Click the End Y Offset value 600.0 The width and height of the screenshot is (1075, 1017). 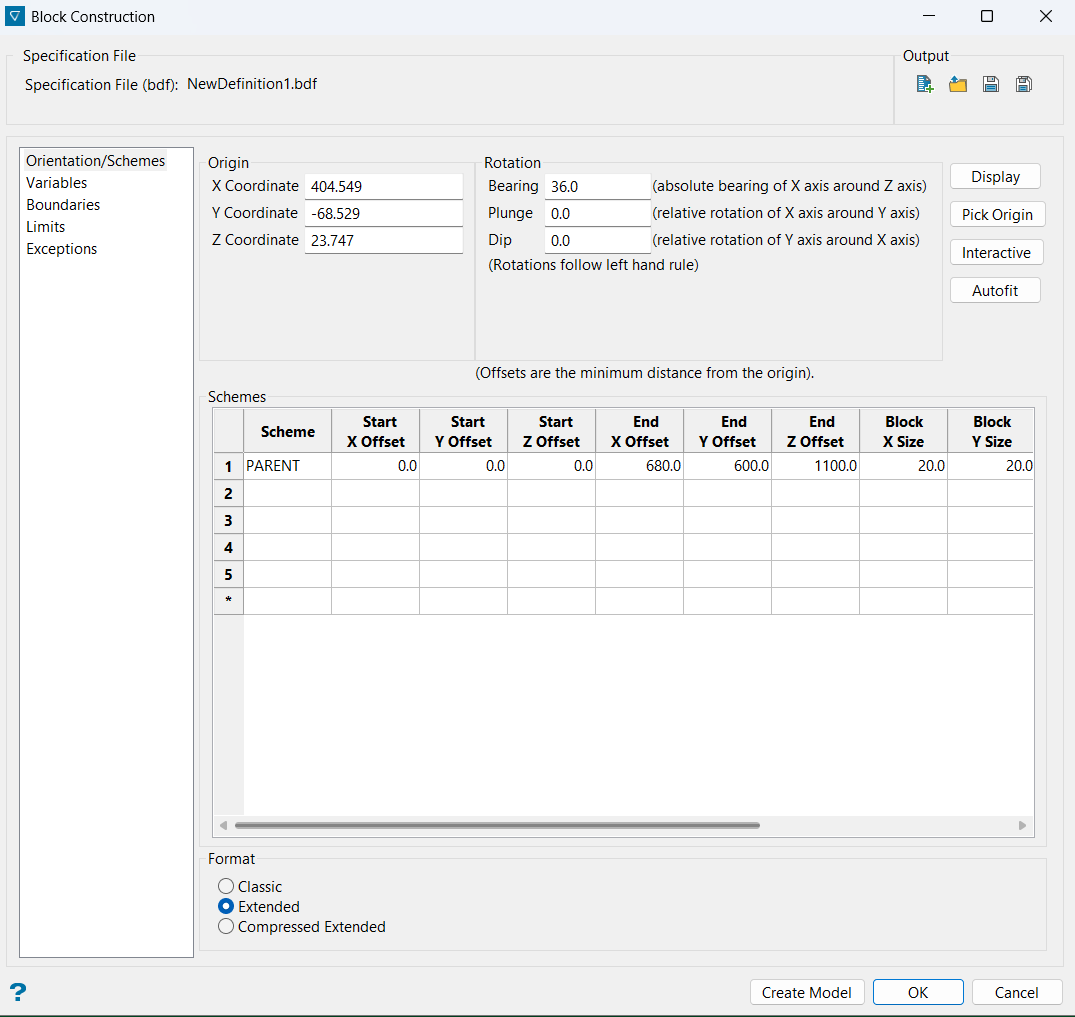(727, 466)
